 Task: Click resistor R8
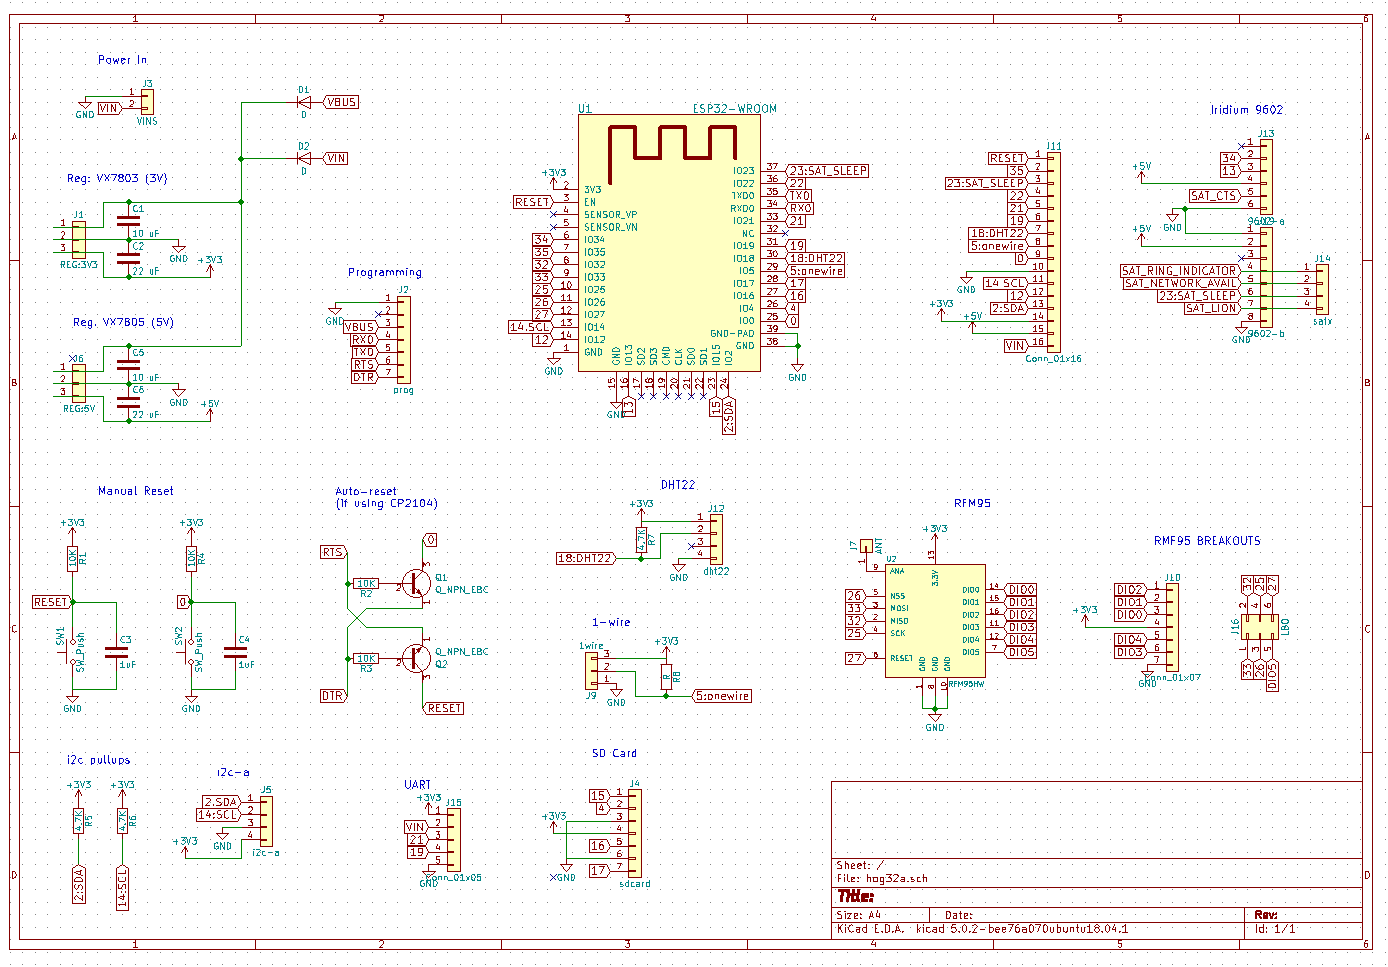point(666,677)
